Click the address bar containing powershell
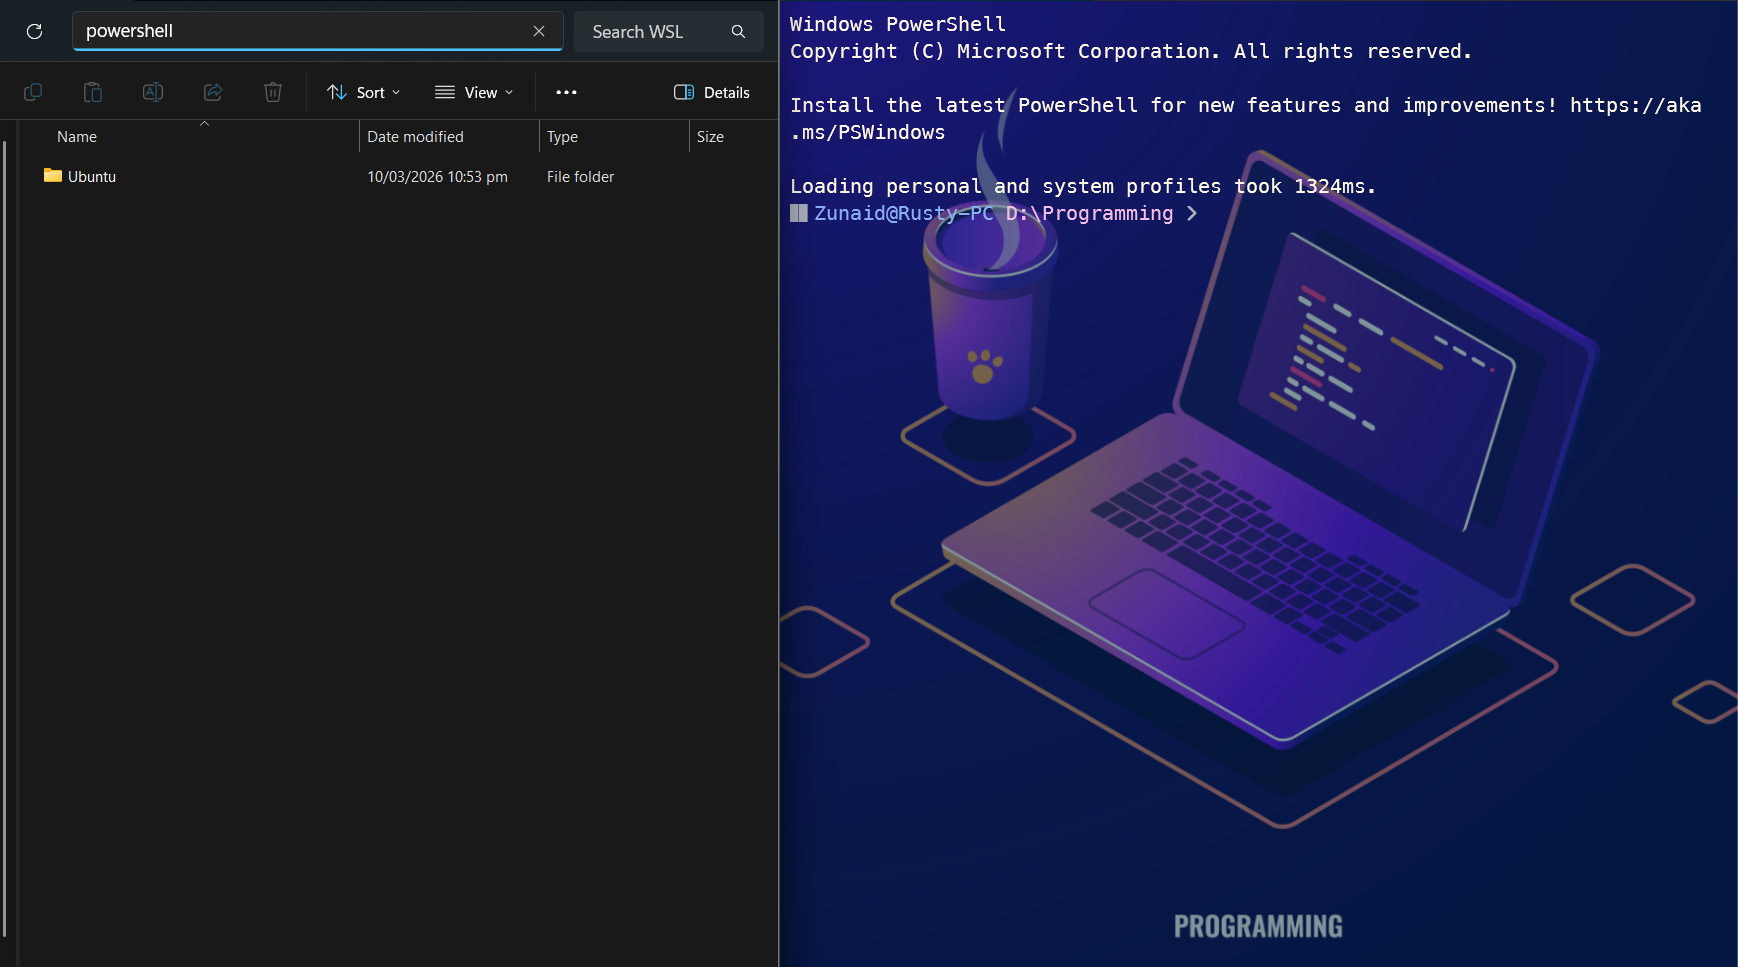The height and width of the screenshot is (967, 1738). [x=318, y=31]
